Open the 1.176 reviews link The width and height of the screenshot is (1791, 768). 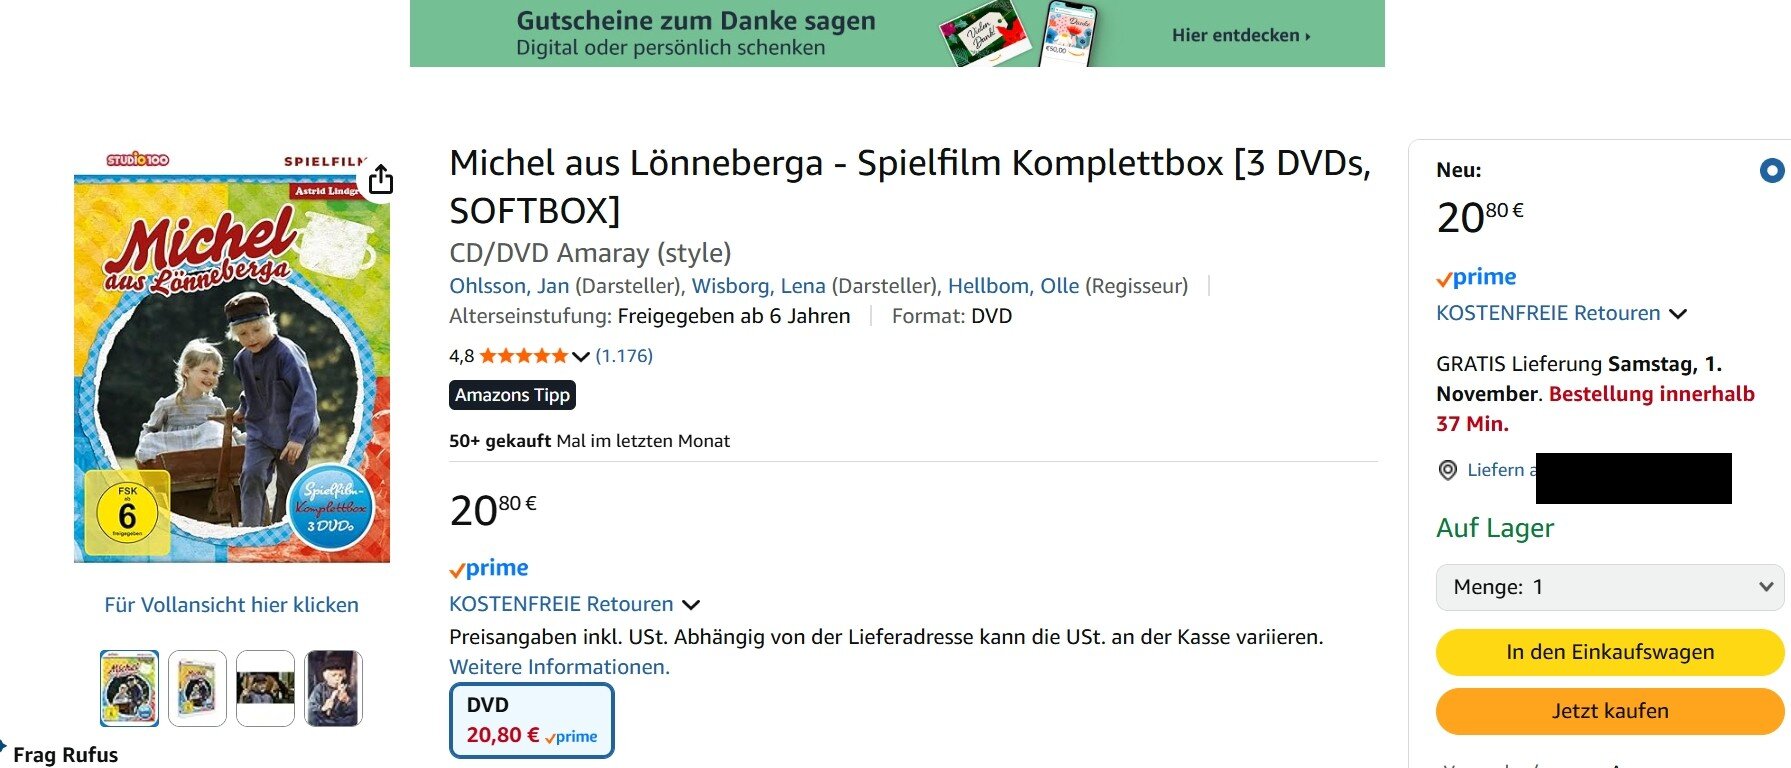point(624,356)
